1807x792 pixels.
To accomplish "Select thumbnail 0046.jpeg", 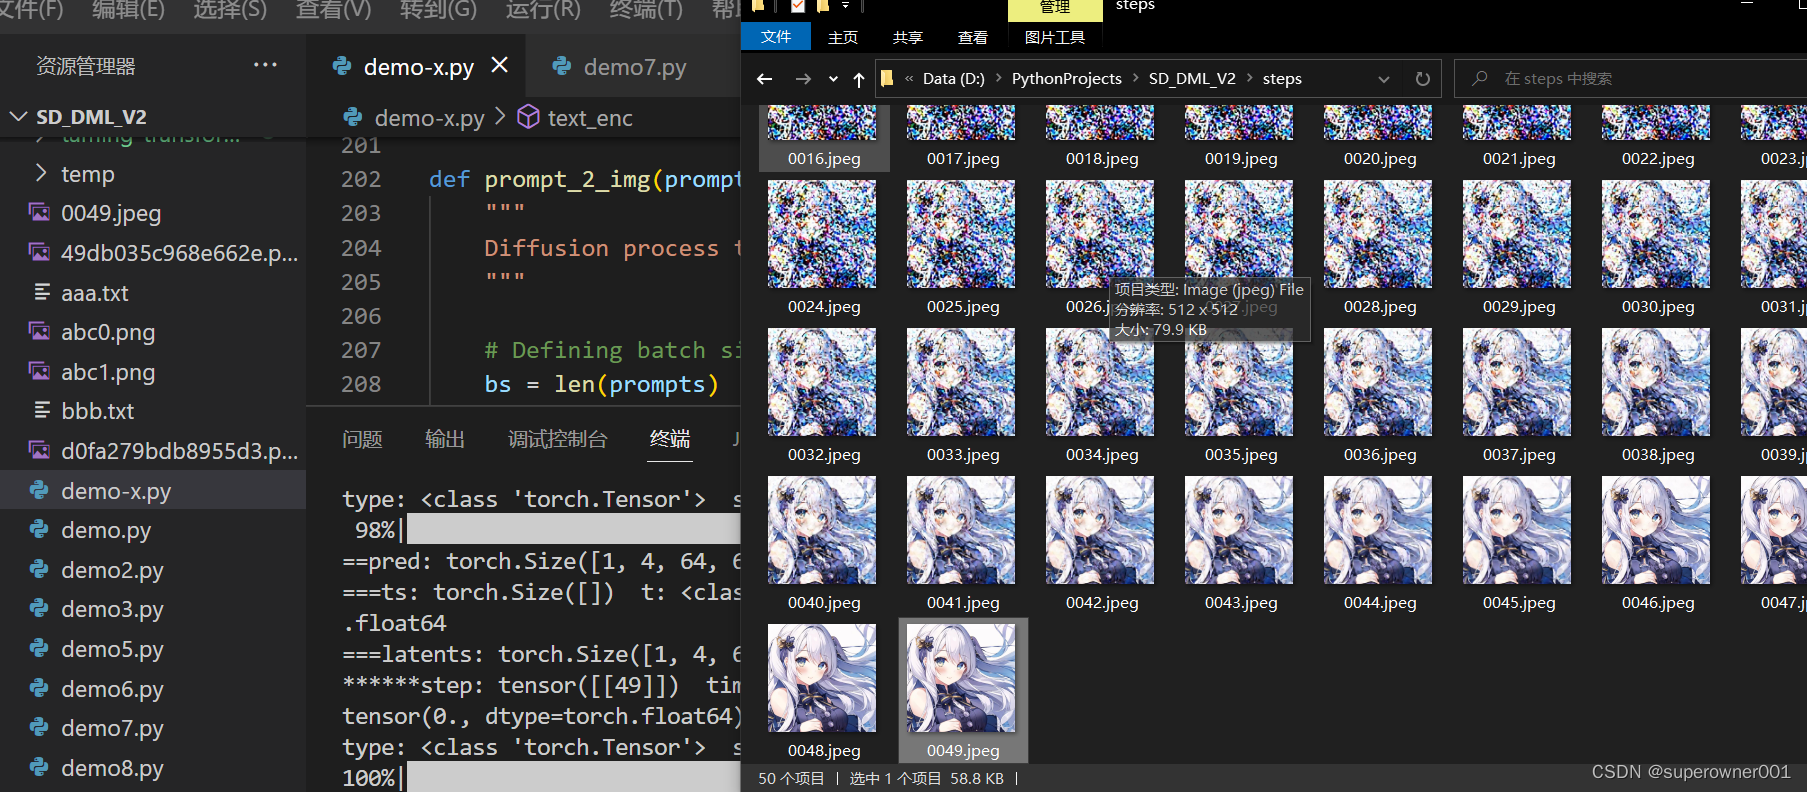I will click(1656, 530).
